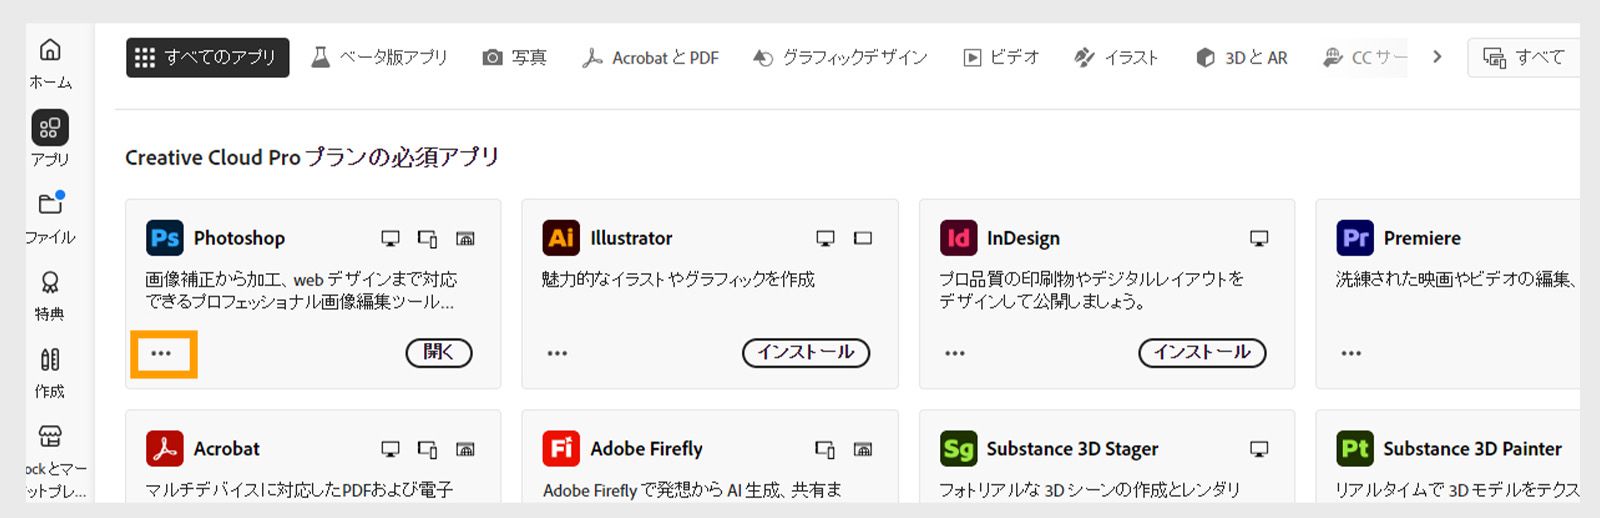Click Illustrator desktop platform icon
The width and height of the screenshot is (1600, 518).
click(x=825, y=238)
